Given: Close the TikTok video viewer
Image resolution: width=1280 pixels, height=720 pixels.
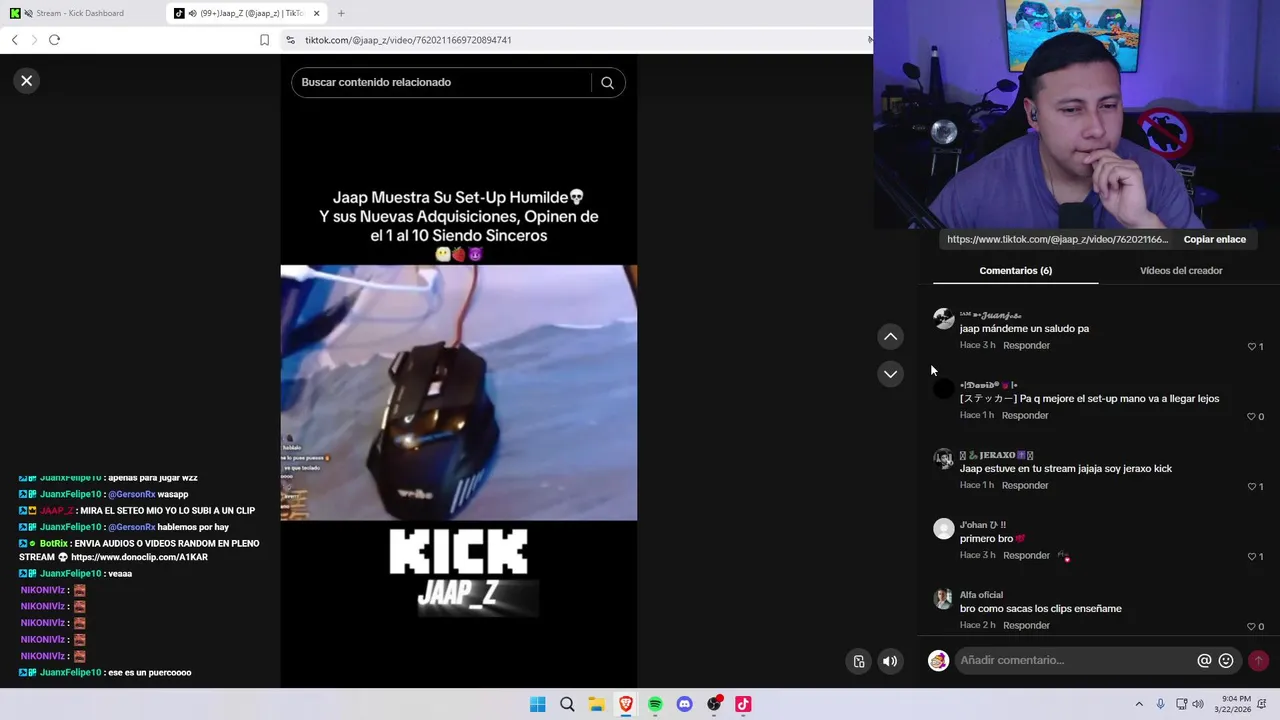Looking at the screenshot, I should point(27,81).
